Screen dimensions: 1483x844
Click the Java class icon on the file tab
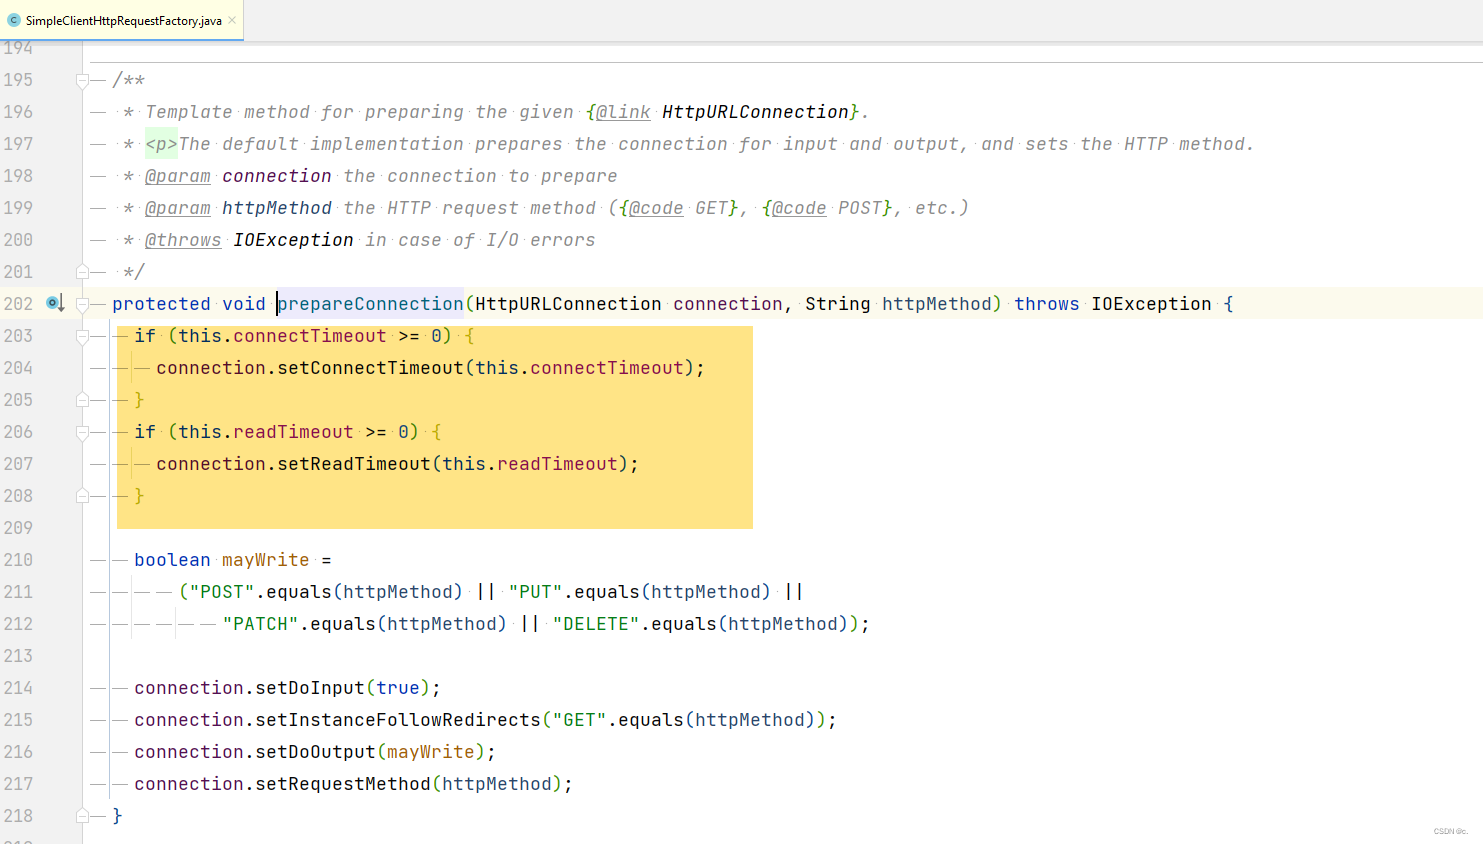click(14, 20)
